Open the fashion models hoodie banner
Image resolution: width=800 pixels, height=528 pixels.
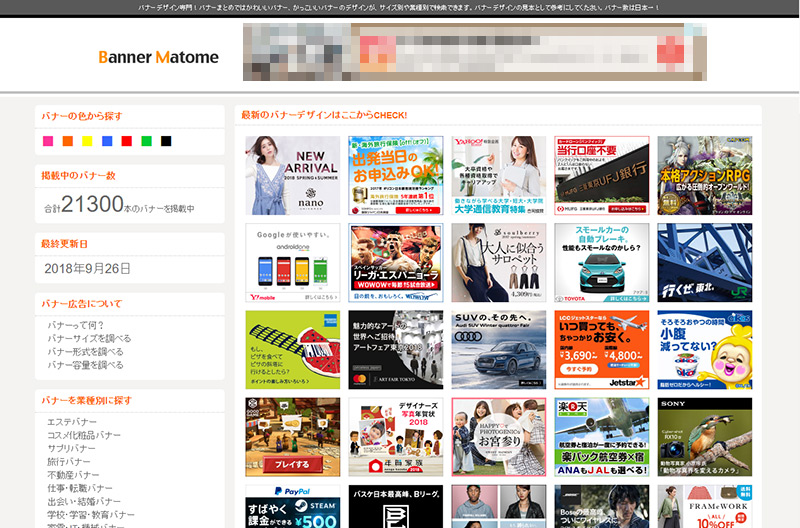[498, 506]
